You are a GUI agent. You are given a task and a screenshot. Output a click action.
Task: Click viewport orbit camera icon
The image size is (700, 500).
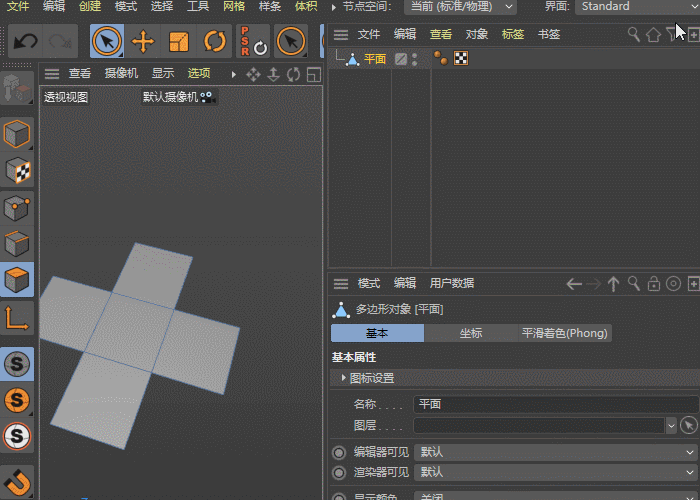tap(293, 74)
